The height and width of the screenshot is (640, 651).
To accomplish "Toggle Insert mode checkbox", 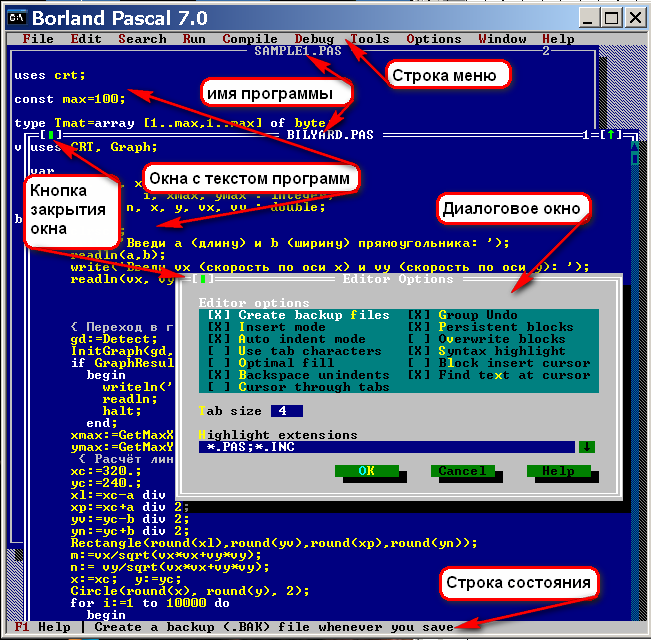I will pyautogui.click(x=267, y=327).
